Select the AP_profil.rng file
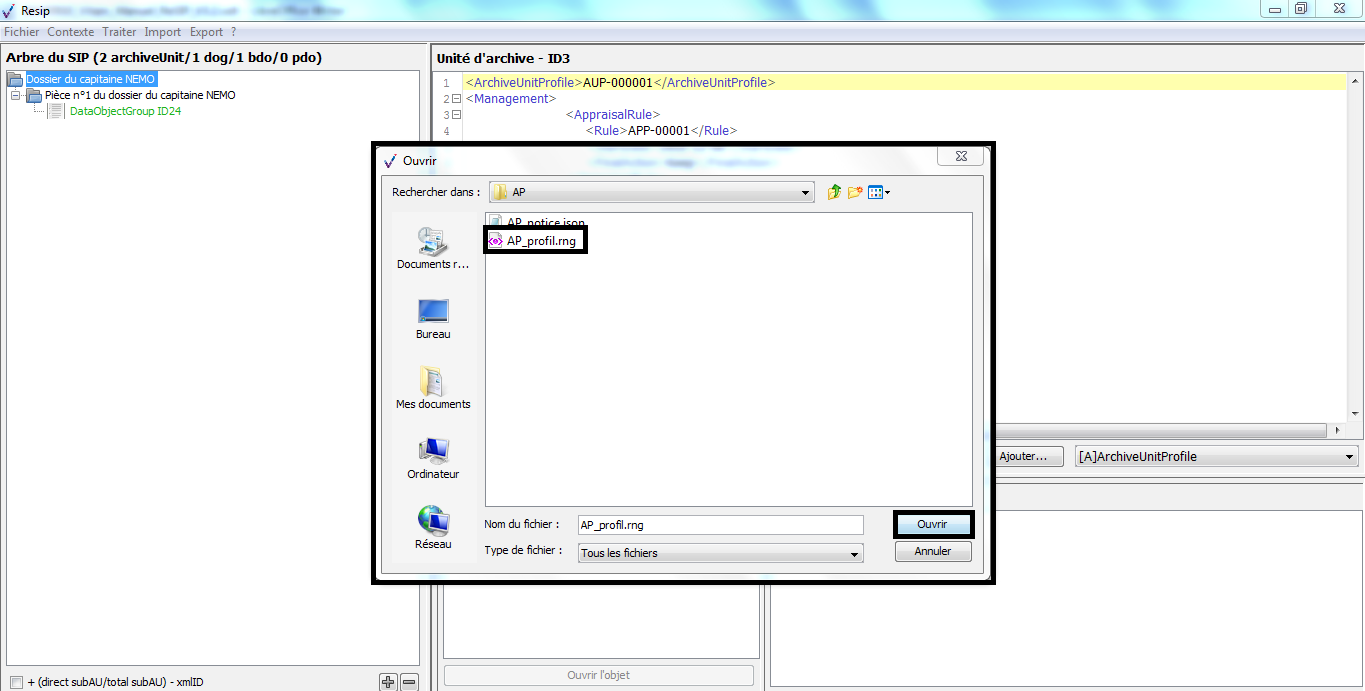Screen dimensions: 1365x691 [540, 240]
